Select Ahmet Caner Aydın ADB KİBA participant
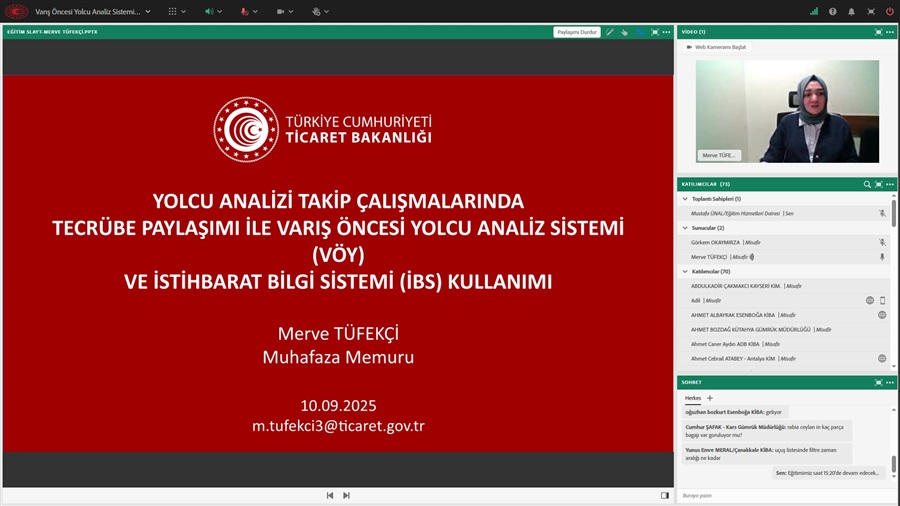Image resolution: width=900 pixels, height=506 pixels. click(x=783, y=344)
